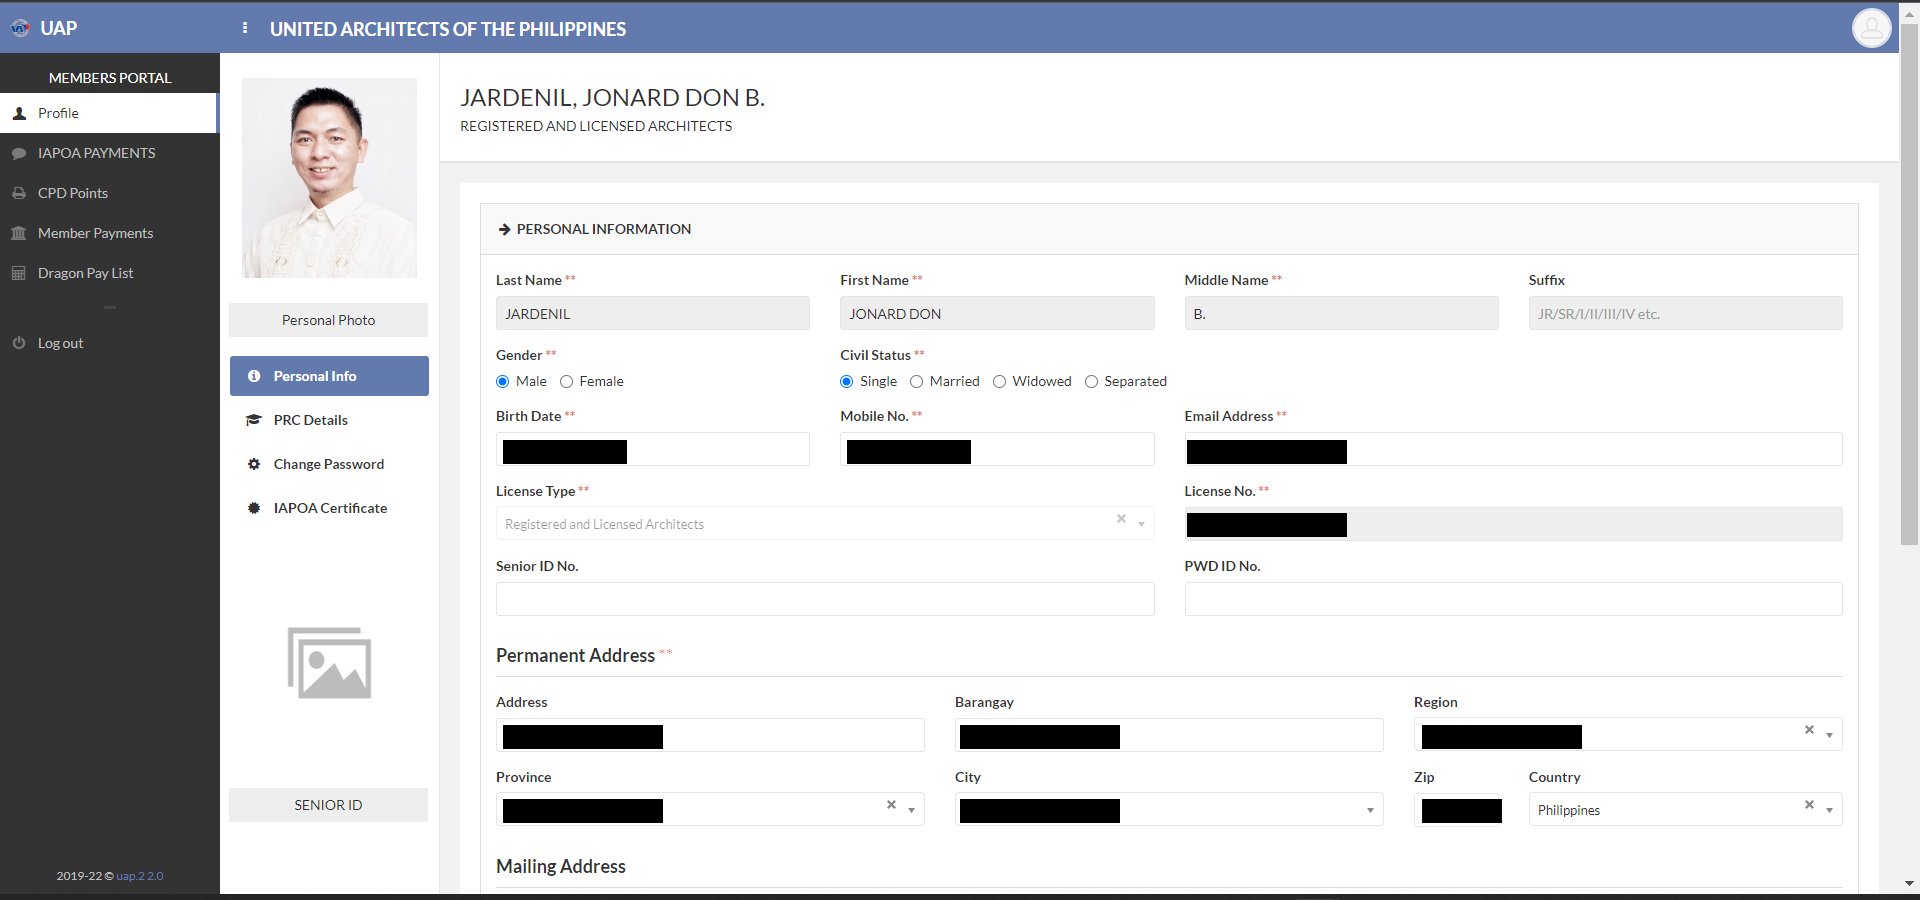Open the Country dropdown showing Philippines

[1685, 810]
